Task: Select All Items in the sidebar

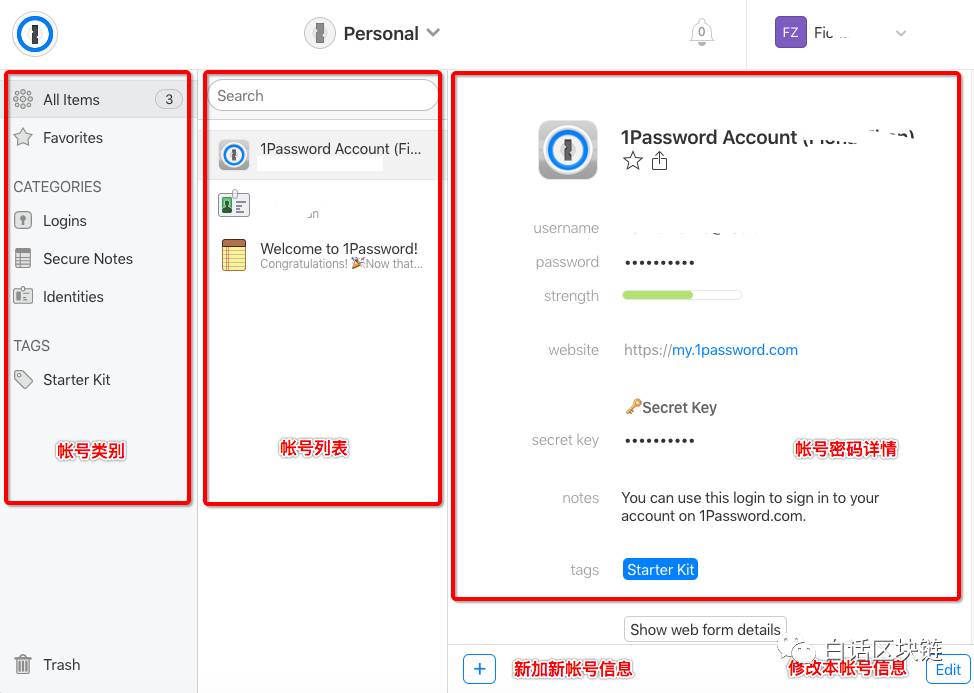Action: click(x=98, y=99)
